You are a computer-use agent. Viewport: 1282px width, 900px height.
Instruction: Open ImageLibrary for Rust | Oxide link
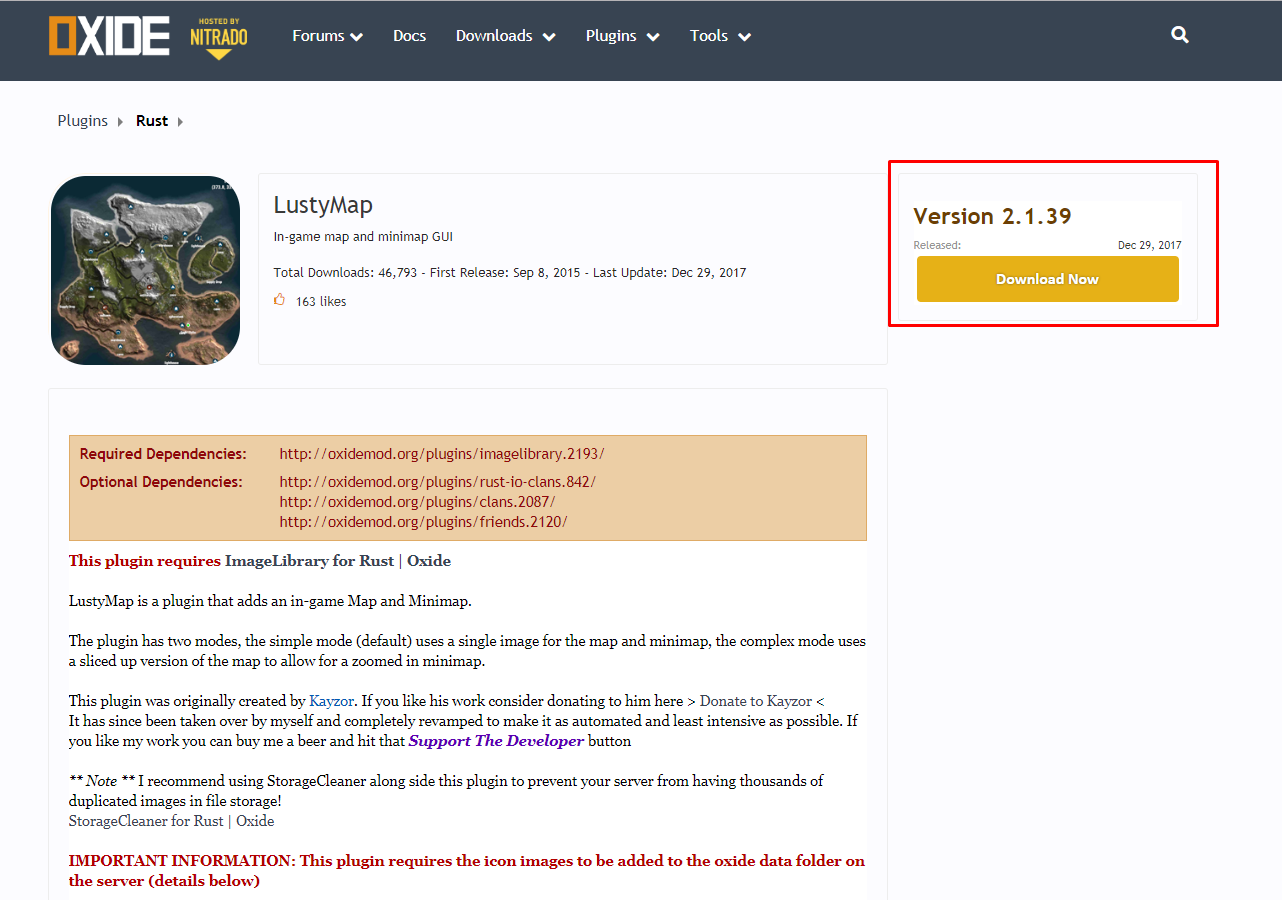click(338, 561)
